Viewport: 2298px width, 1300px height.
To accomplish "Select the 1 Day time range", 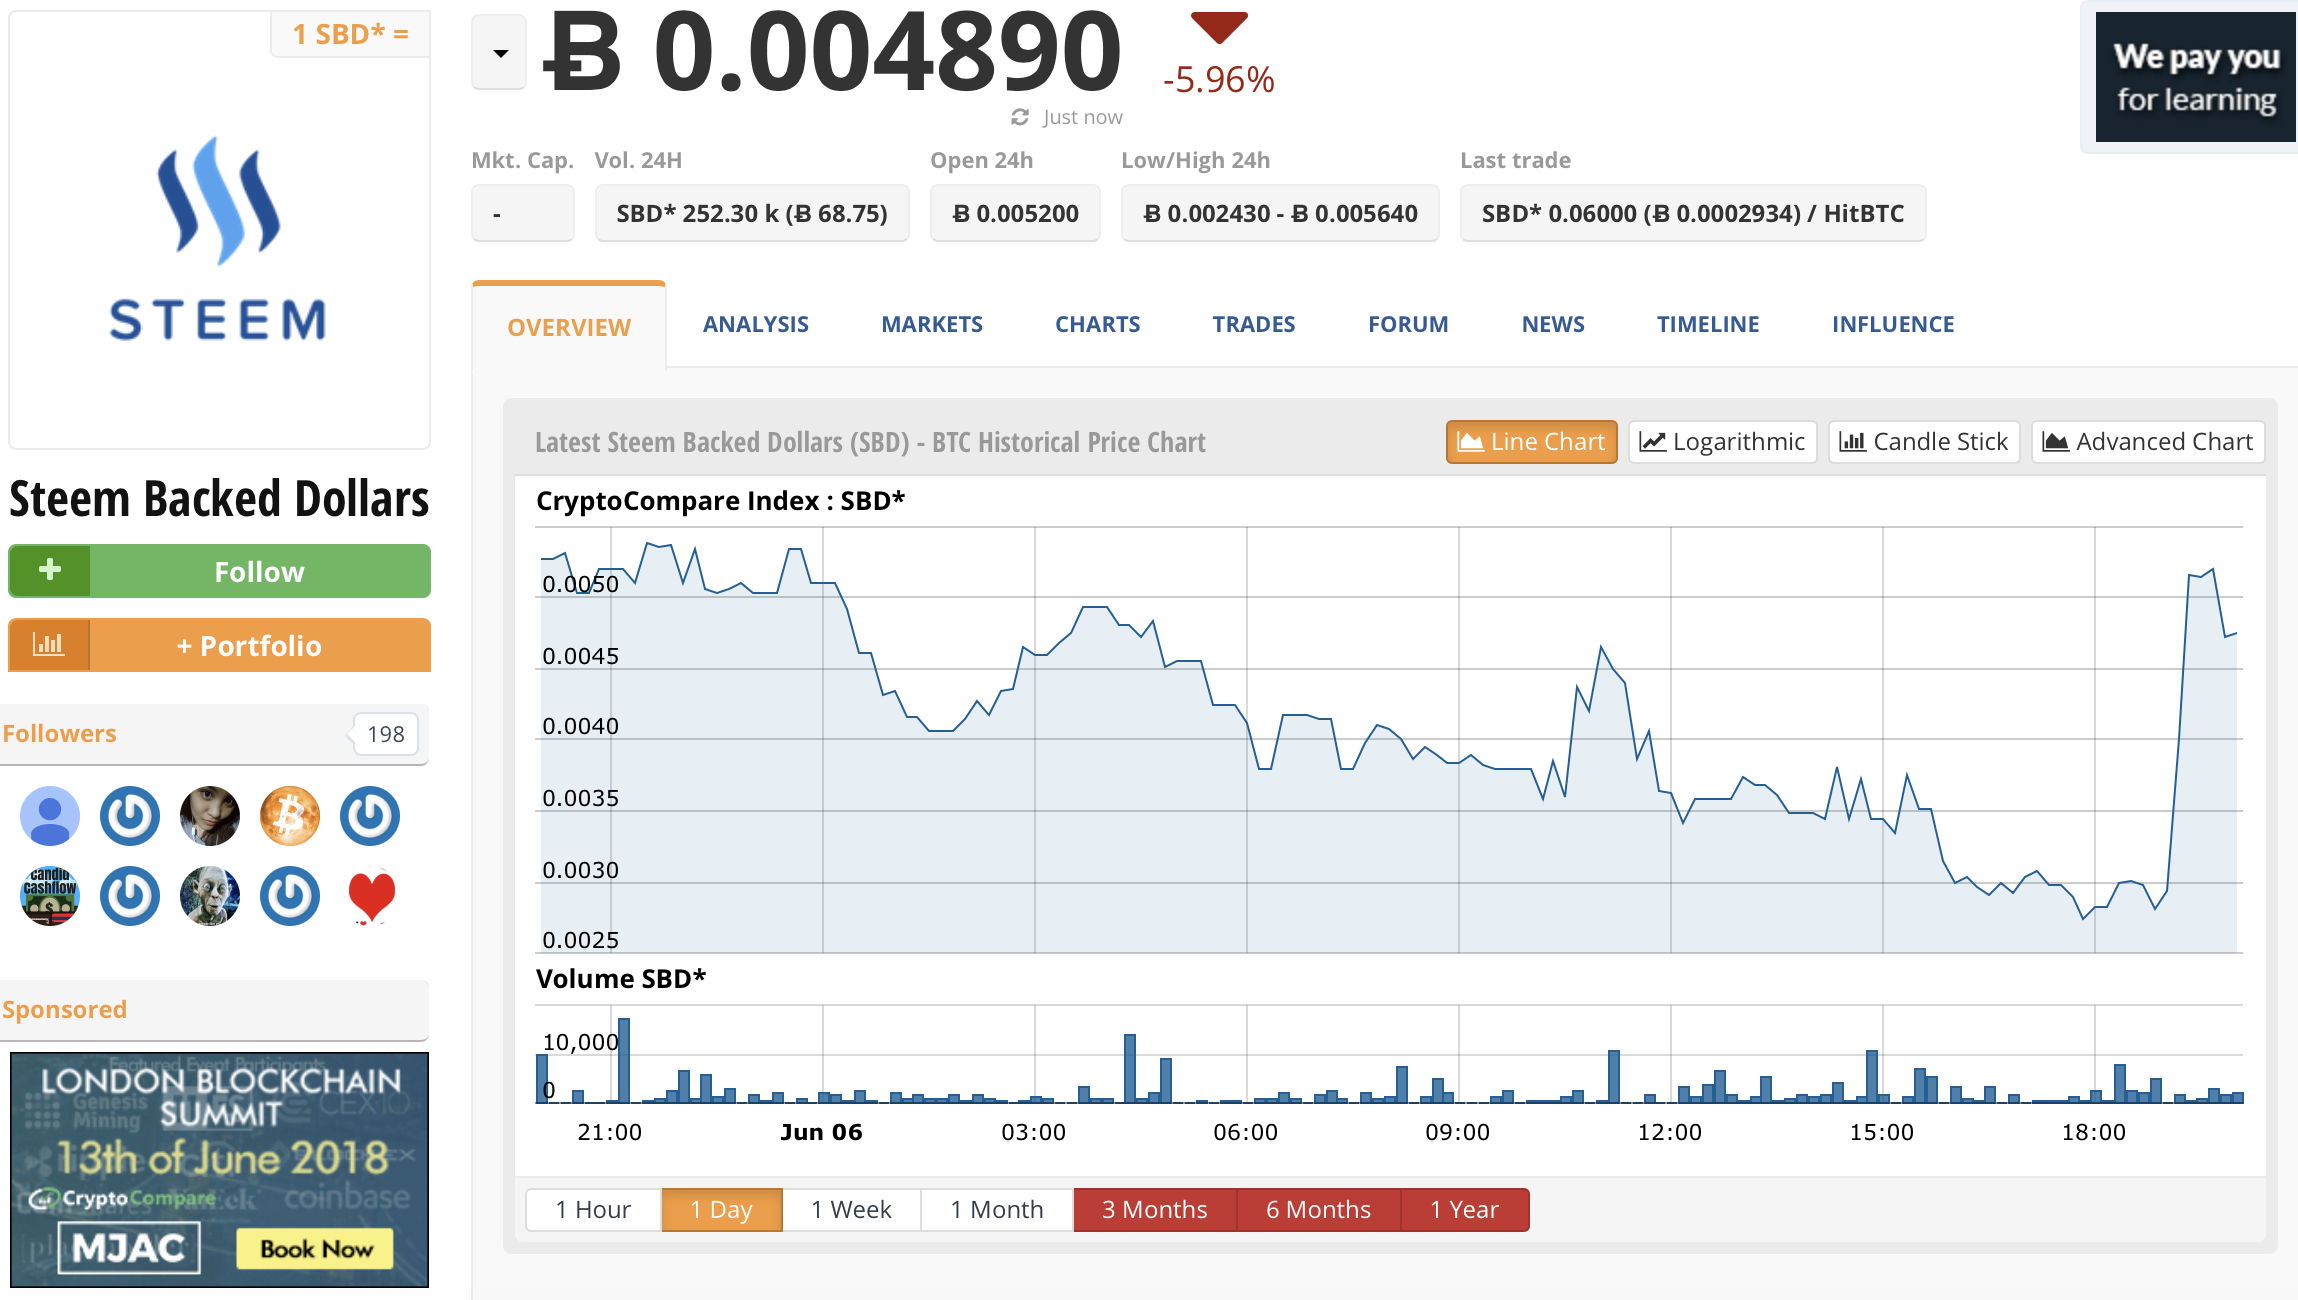I will tap(721, 1210).
